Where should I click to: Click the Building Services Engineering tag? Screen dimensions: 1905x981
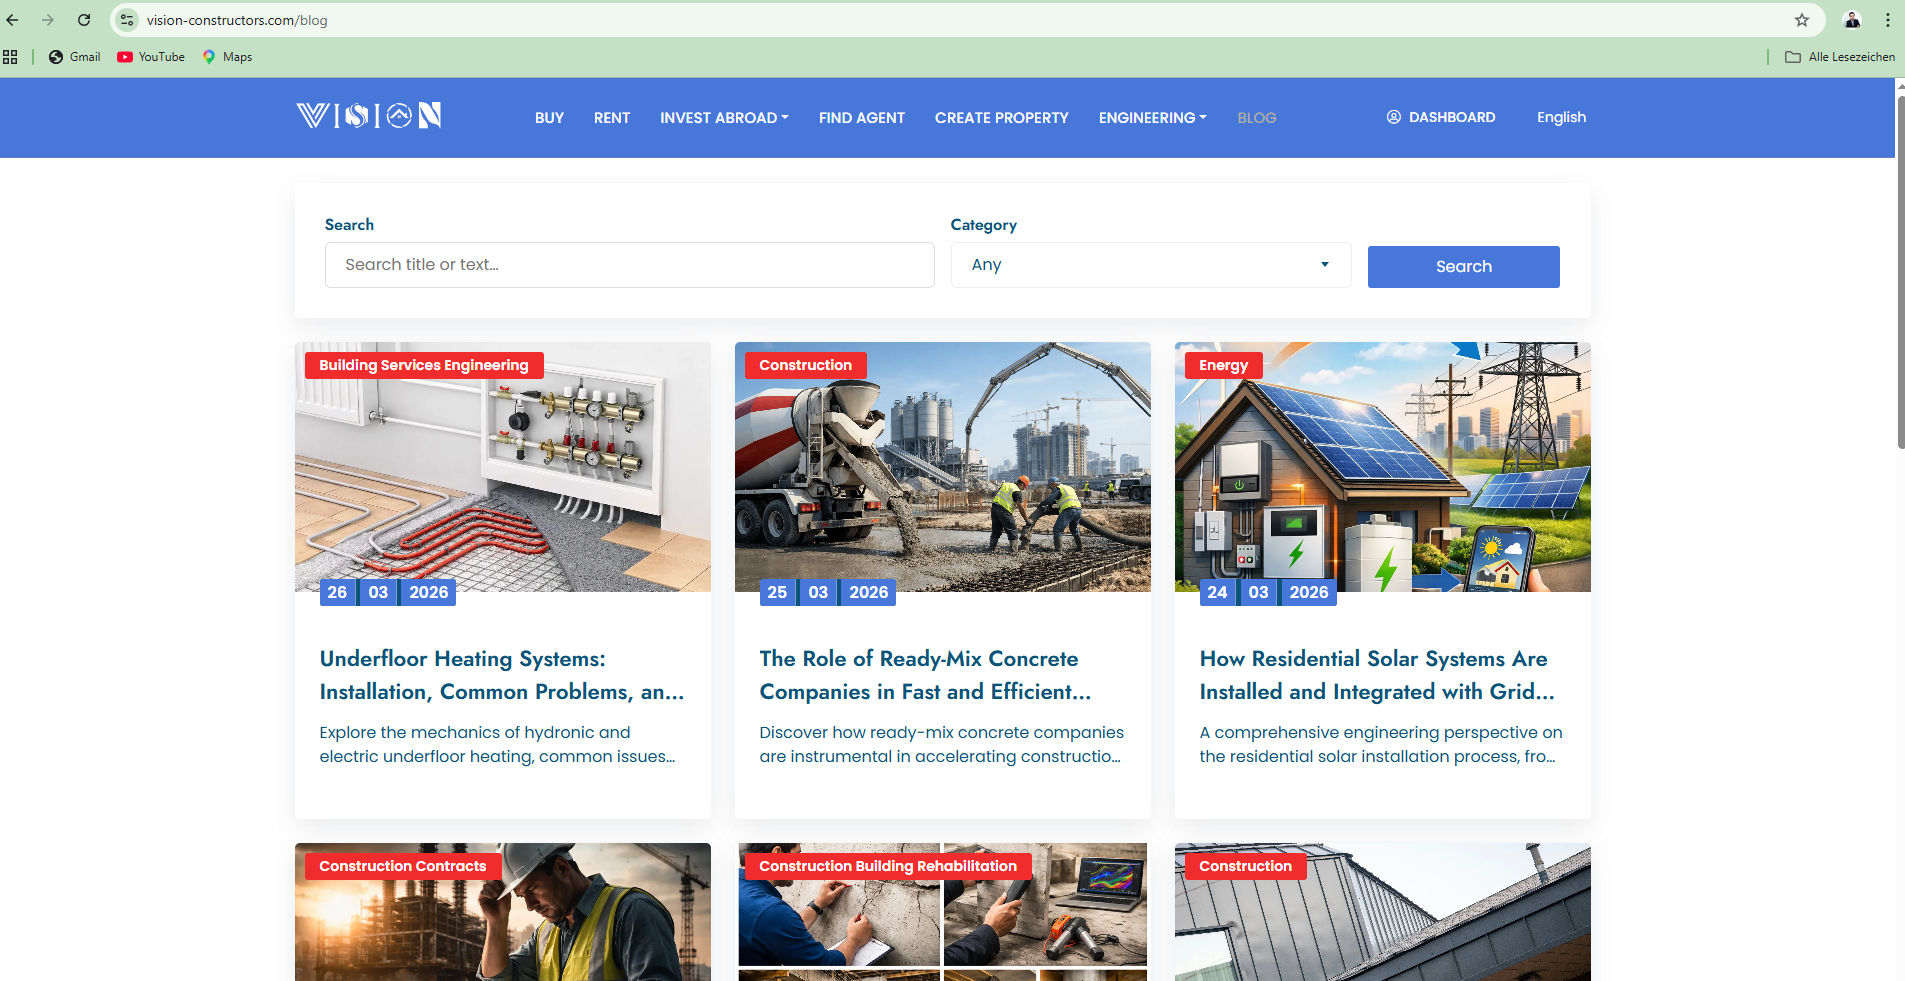pyautogui.click(x=424, y=365)
